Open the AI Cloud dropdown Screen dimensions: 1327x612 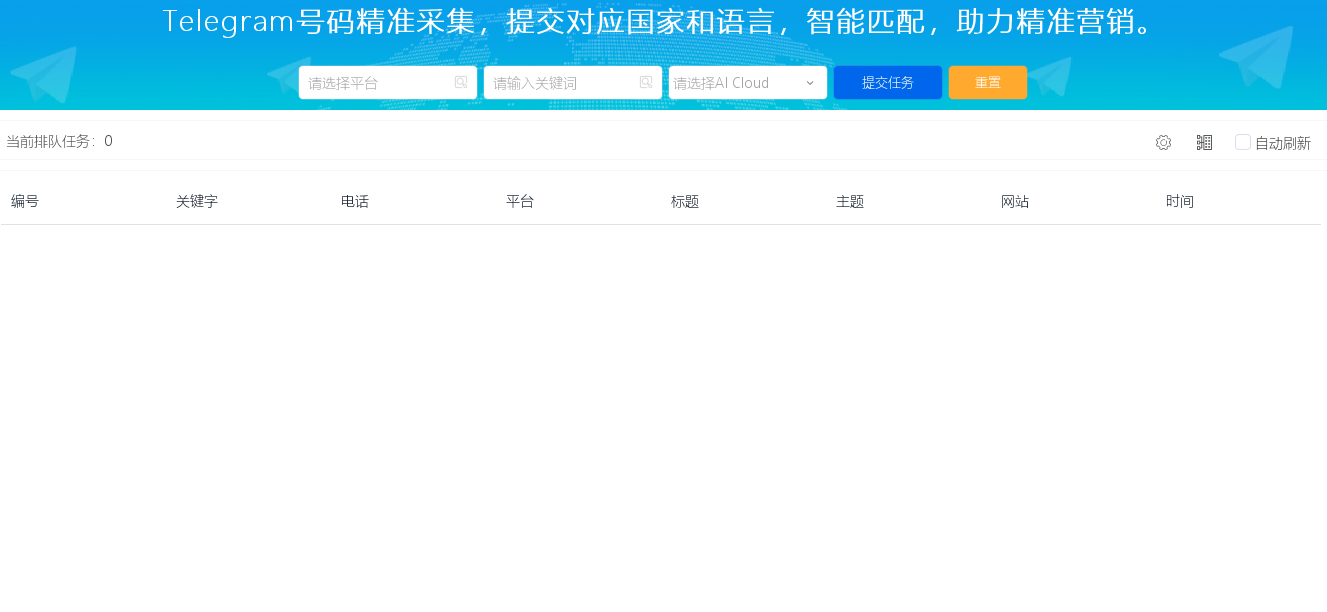[748, 83]
